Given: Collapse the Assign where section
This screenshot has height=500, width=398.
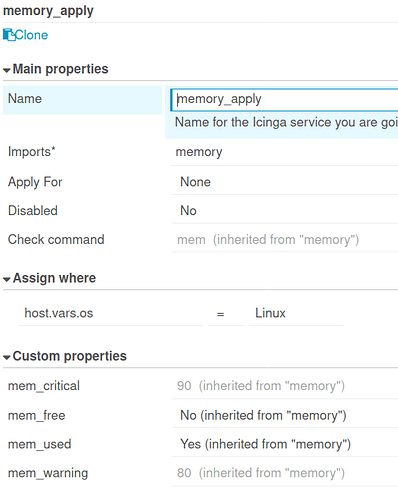Looking at the screenshot, I should point(49,278).
